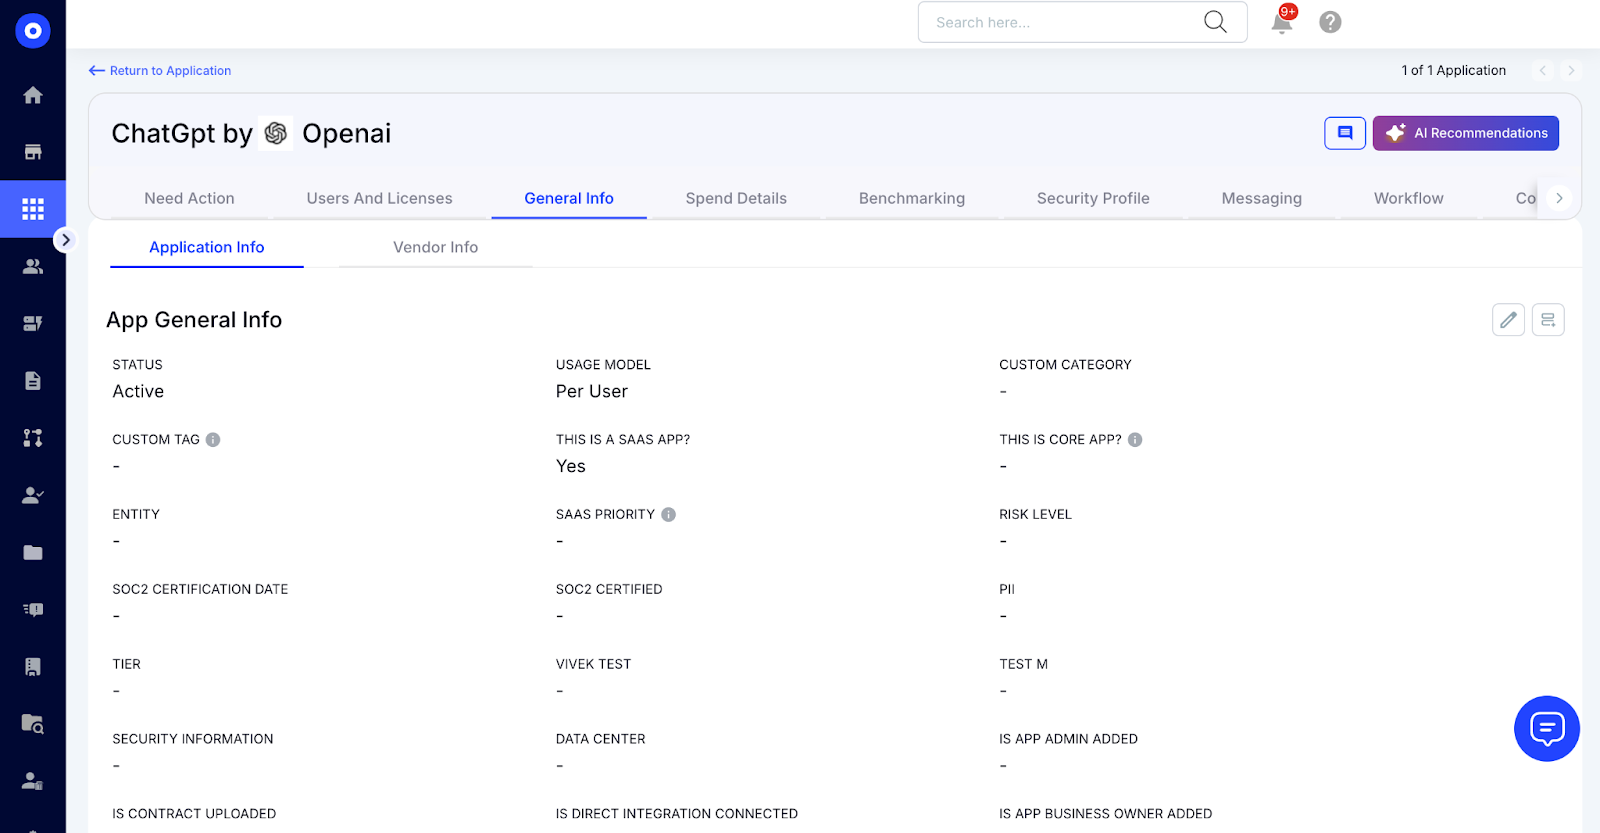
Task: Open the license card-with-check icon in sidebar
Action: pyautogui.click(x=33, y=323)
